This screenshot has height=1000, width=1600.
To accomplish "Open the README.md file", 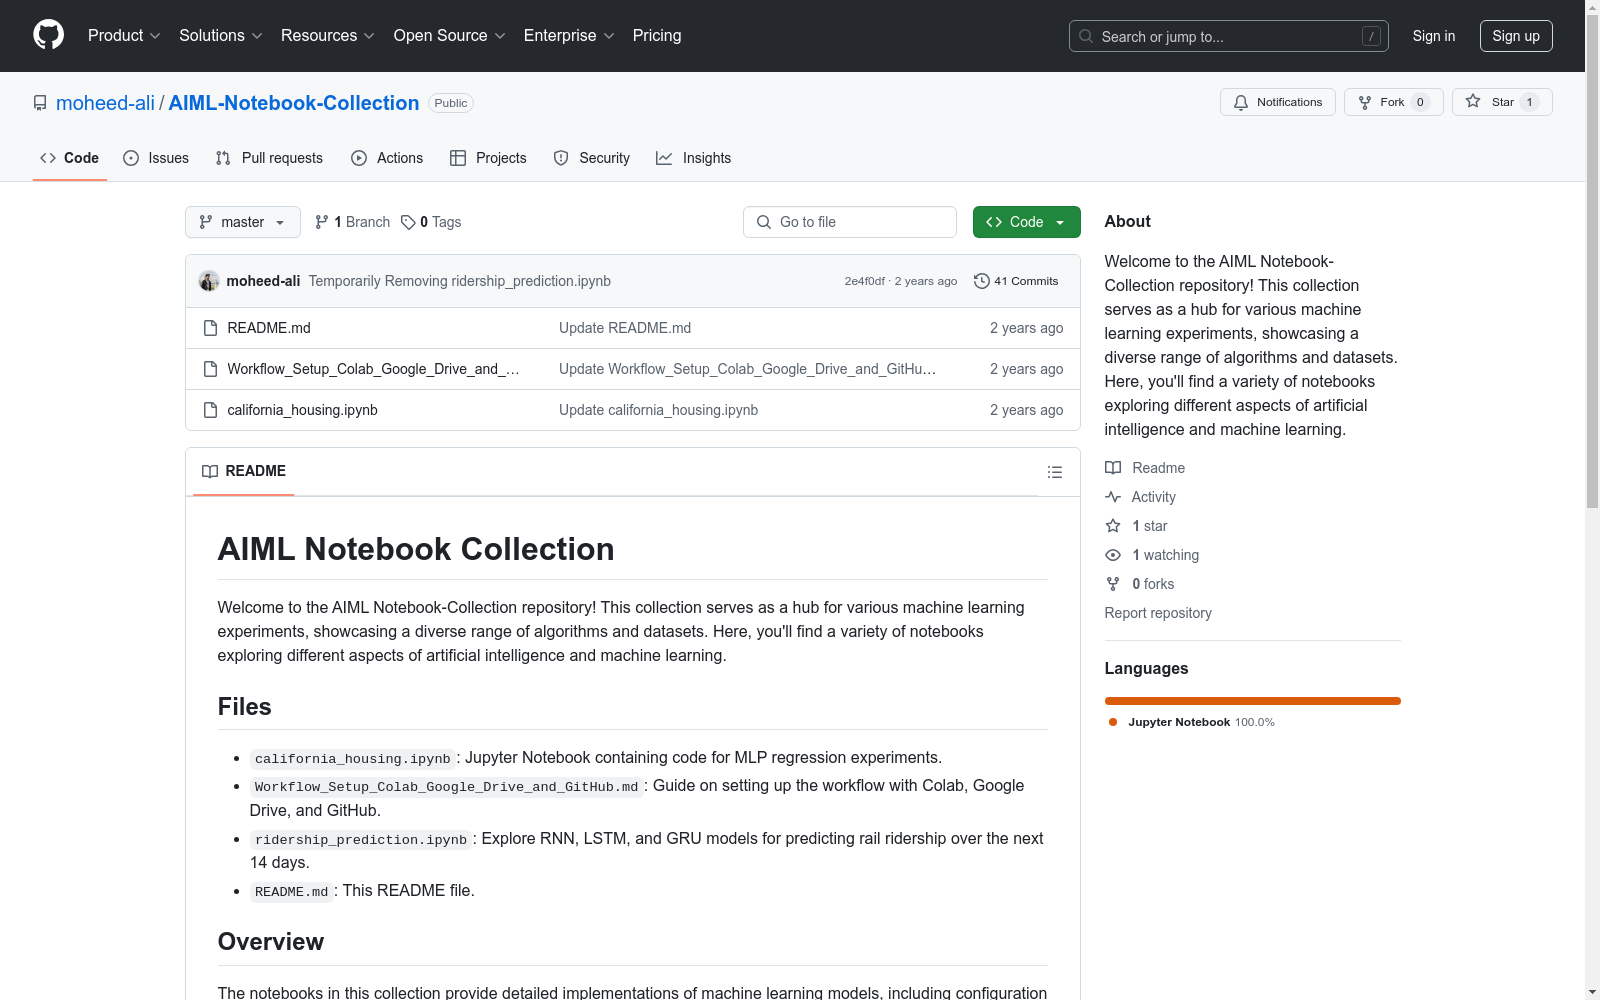I will [269, 328].
